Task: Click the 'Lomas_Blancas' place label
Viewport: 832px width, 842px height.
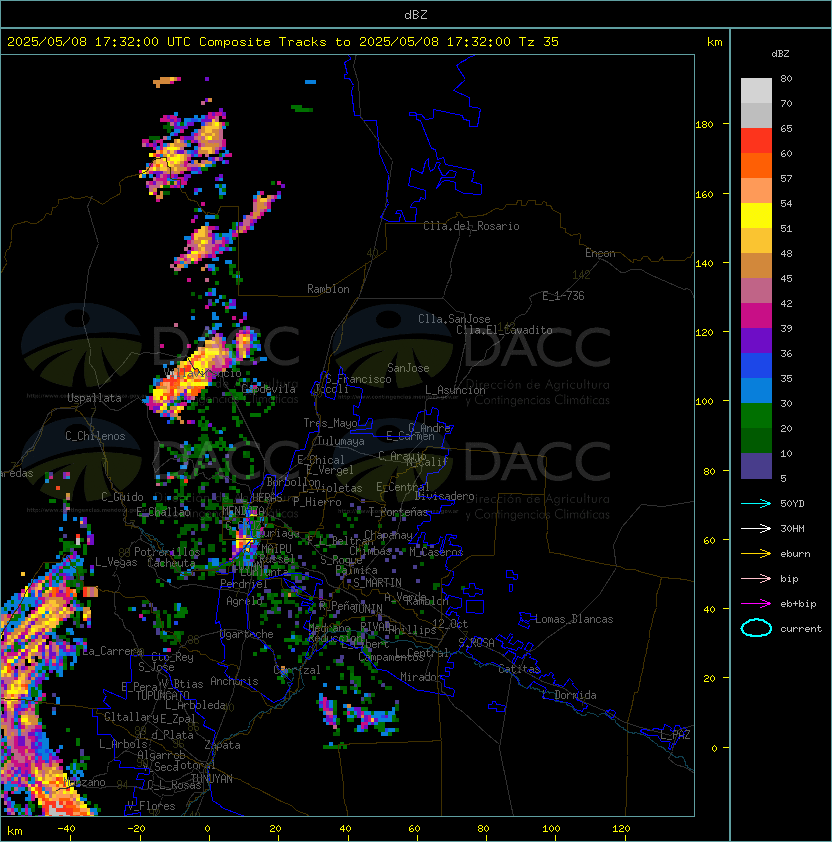Action: click(x=574, y=619)
